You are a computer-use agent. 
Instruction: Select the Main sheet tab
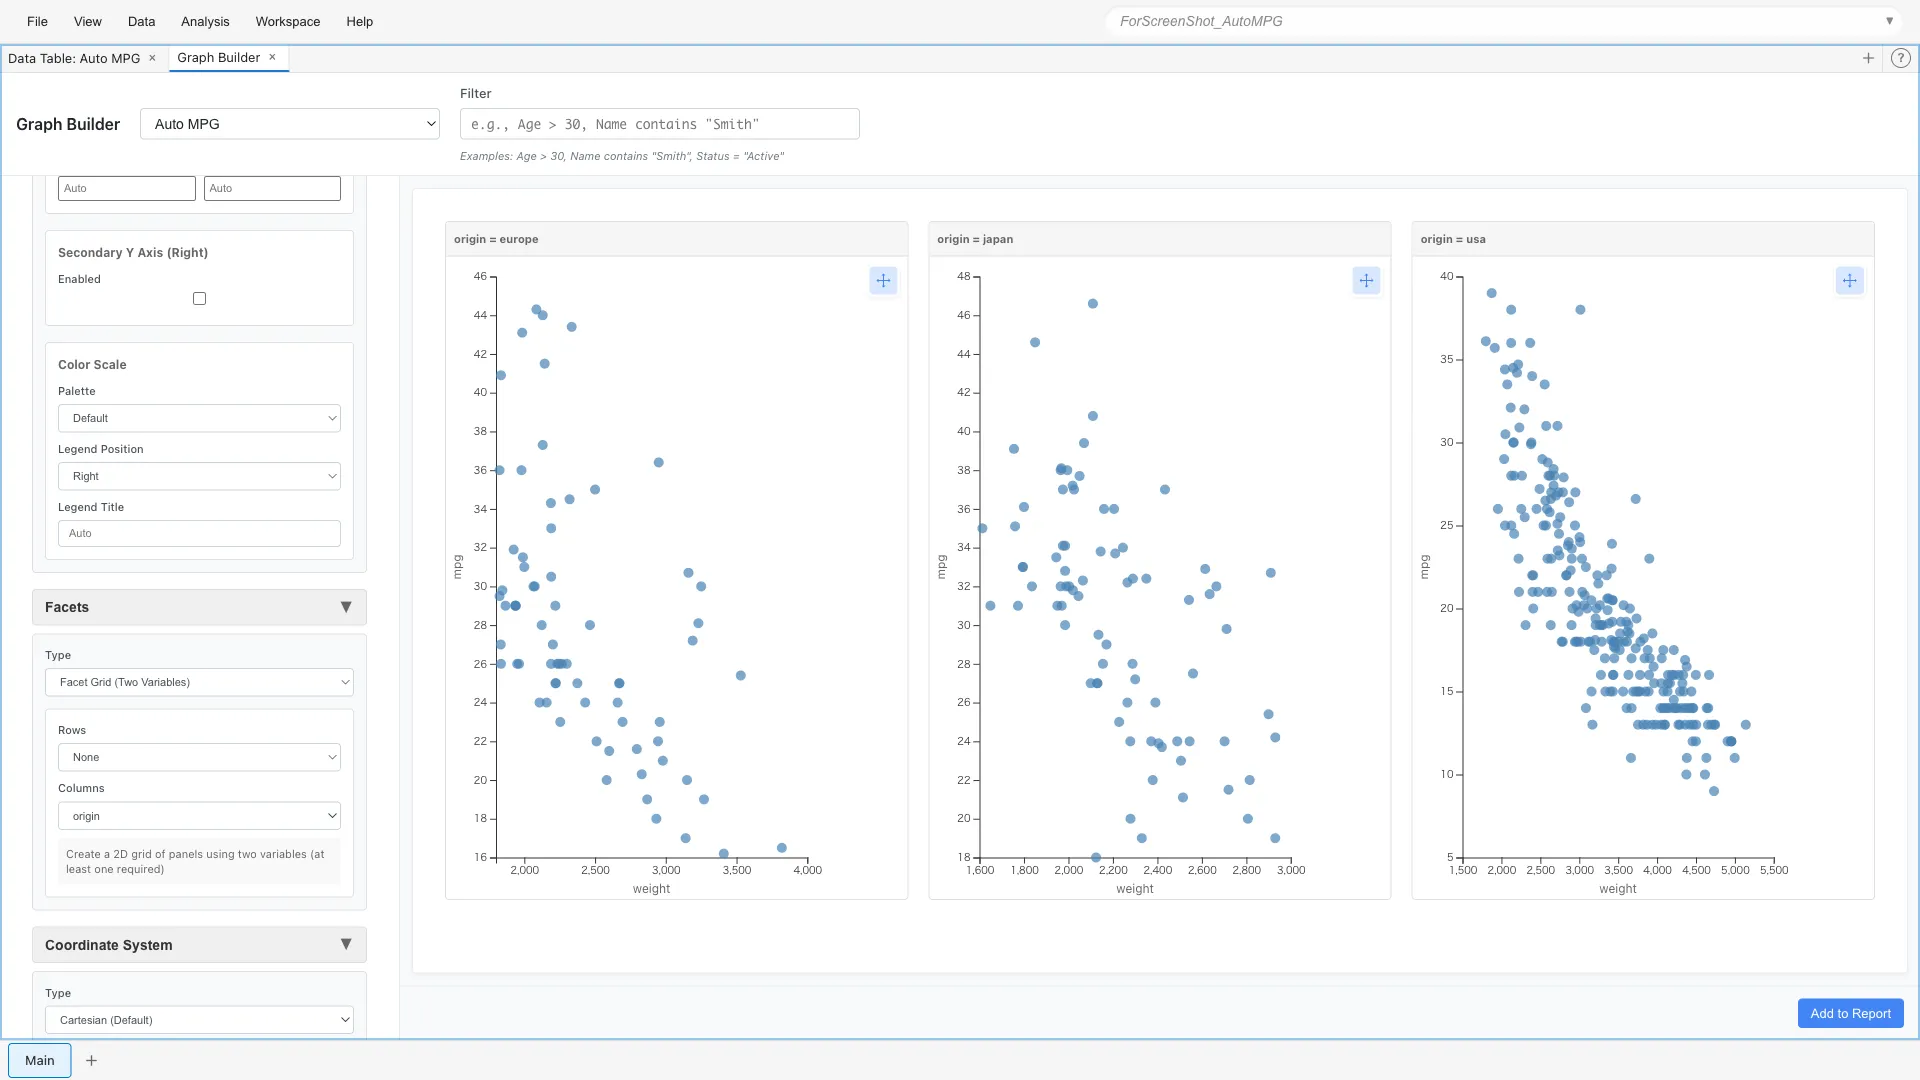point(40,1060)
